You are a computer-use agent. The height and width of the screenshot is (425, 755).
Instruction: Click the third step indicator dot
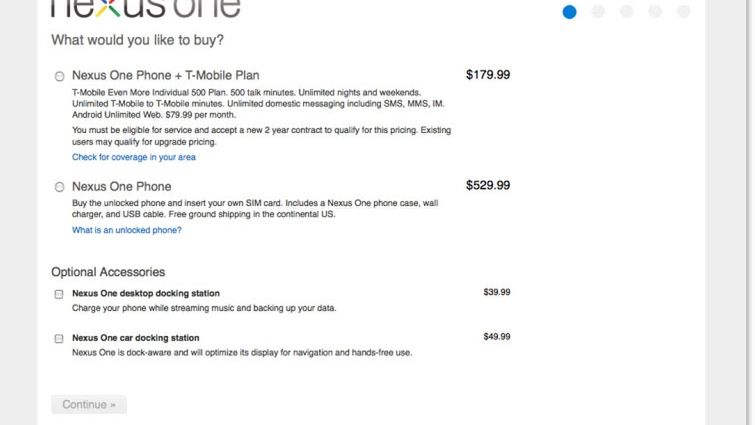click(x=626, y=12)
